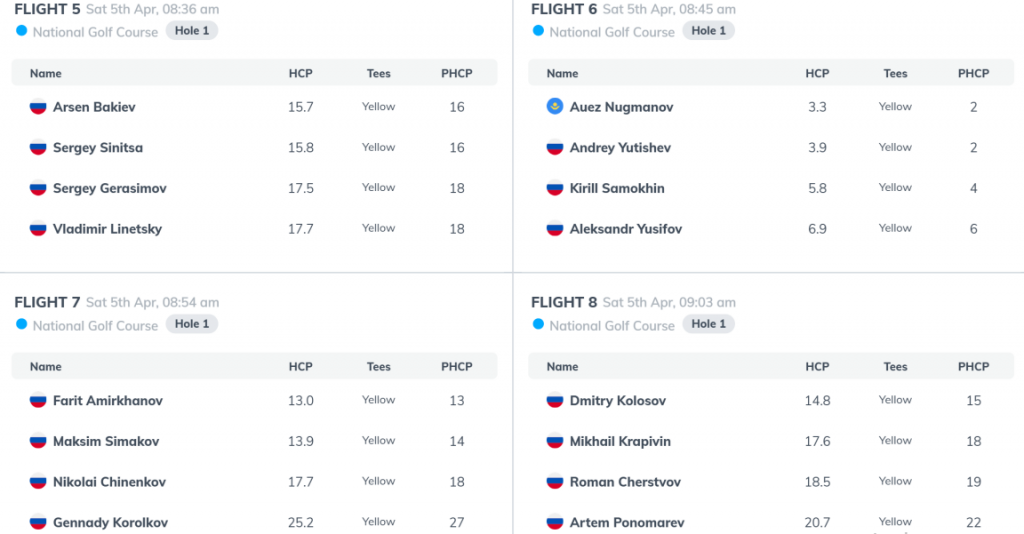The image size is (1024, 534).
Task: Click the Kazakhstan flag beside Auez Nugmanov
Action: (x=554, y=106)
